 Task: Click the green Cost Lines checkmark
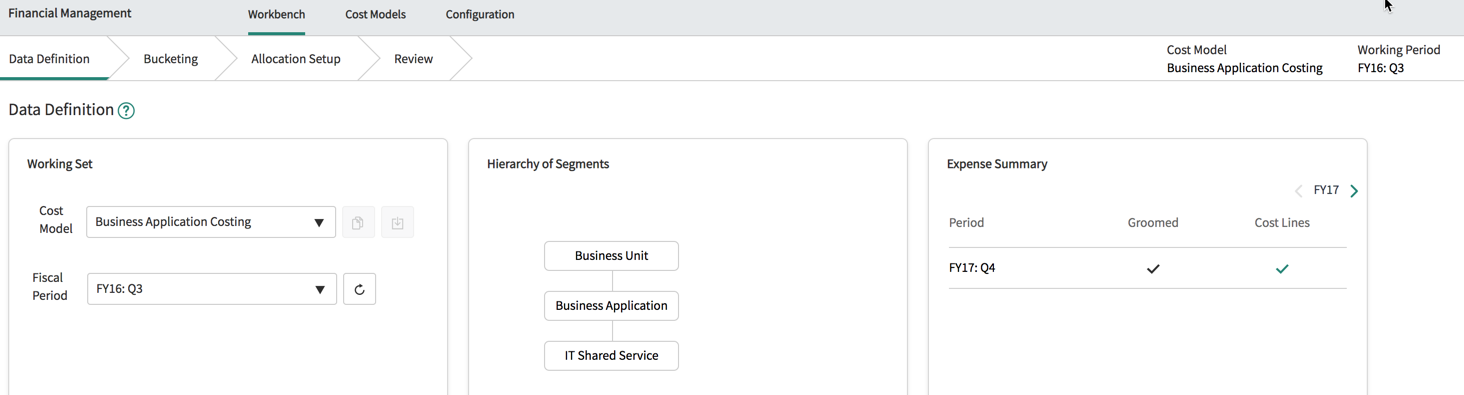(x=1282, y=268)
